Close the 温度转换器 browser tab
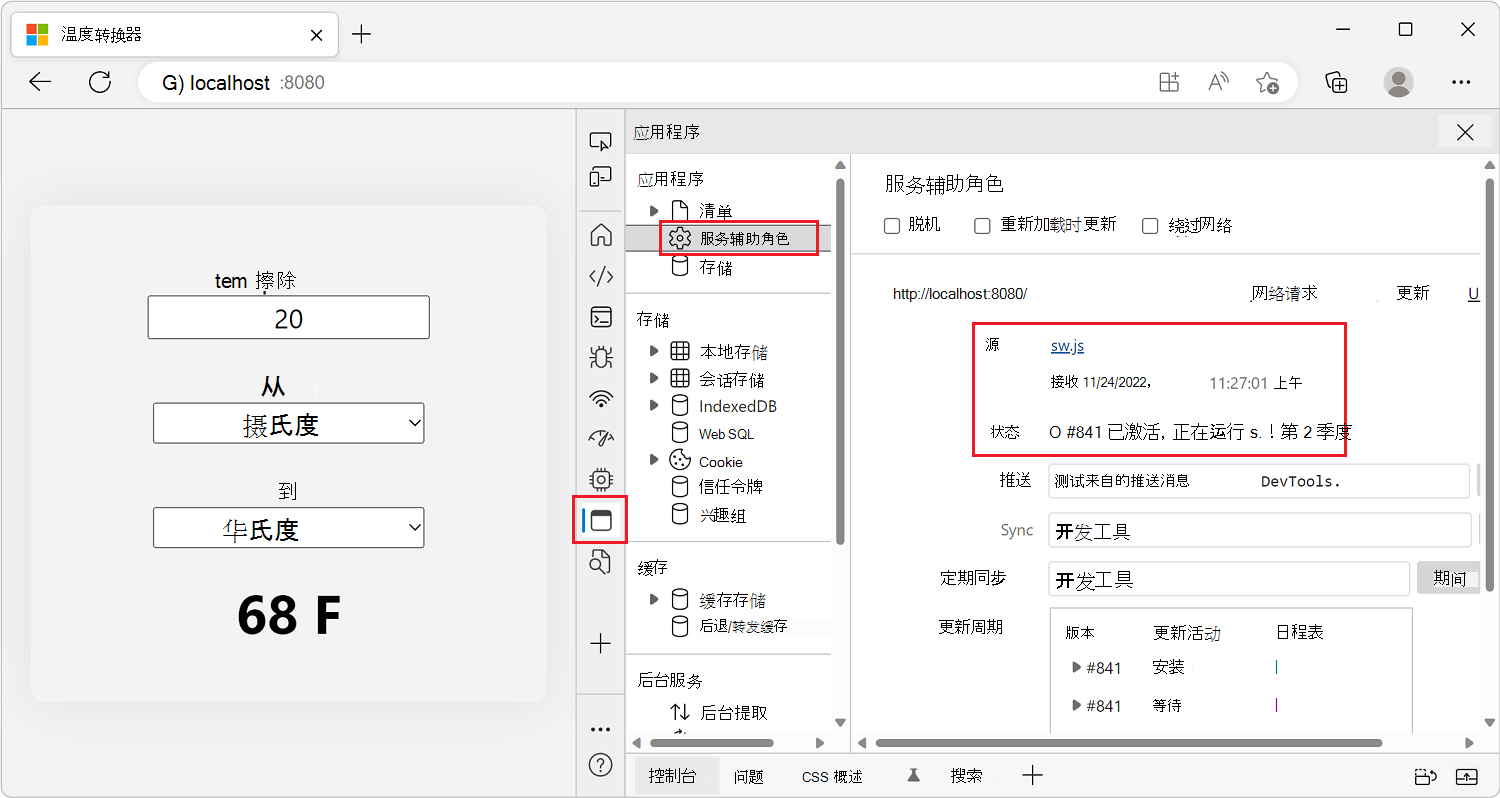This screenshot has height=798, width=1500. (316, 34)
